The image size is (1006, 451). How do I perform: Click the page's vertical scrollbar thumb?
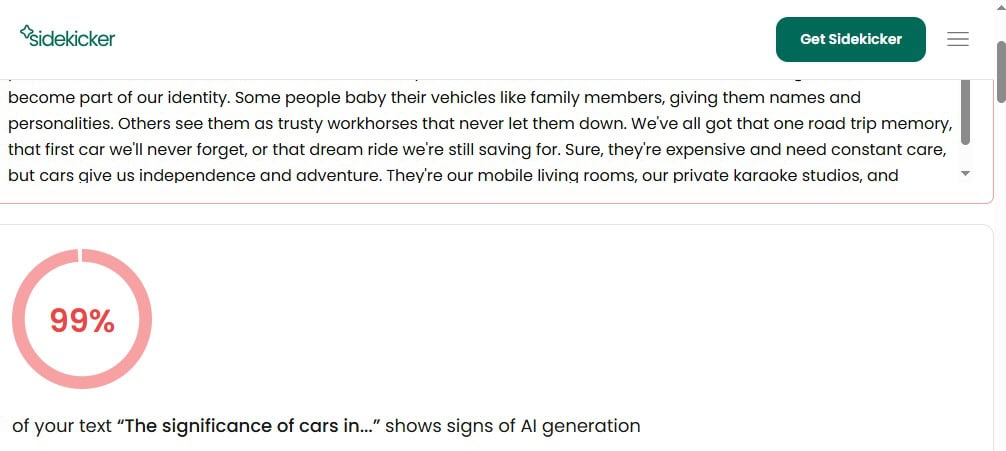pyautogui.click(x=999, y=70)
